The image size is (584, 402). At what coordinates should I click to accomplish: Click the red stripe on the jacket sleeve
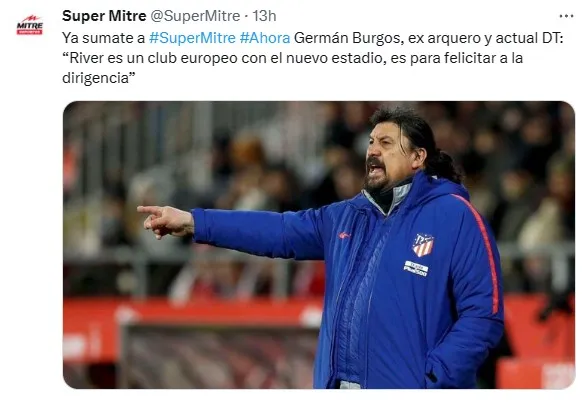[x=482, y=253]
